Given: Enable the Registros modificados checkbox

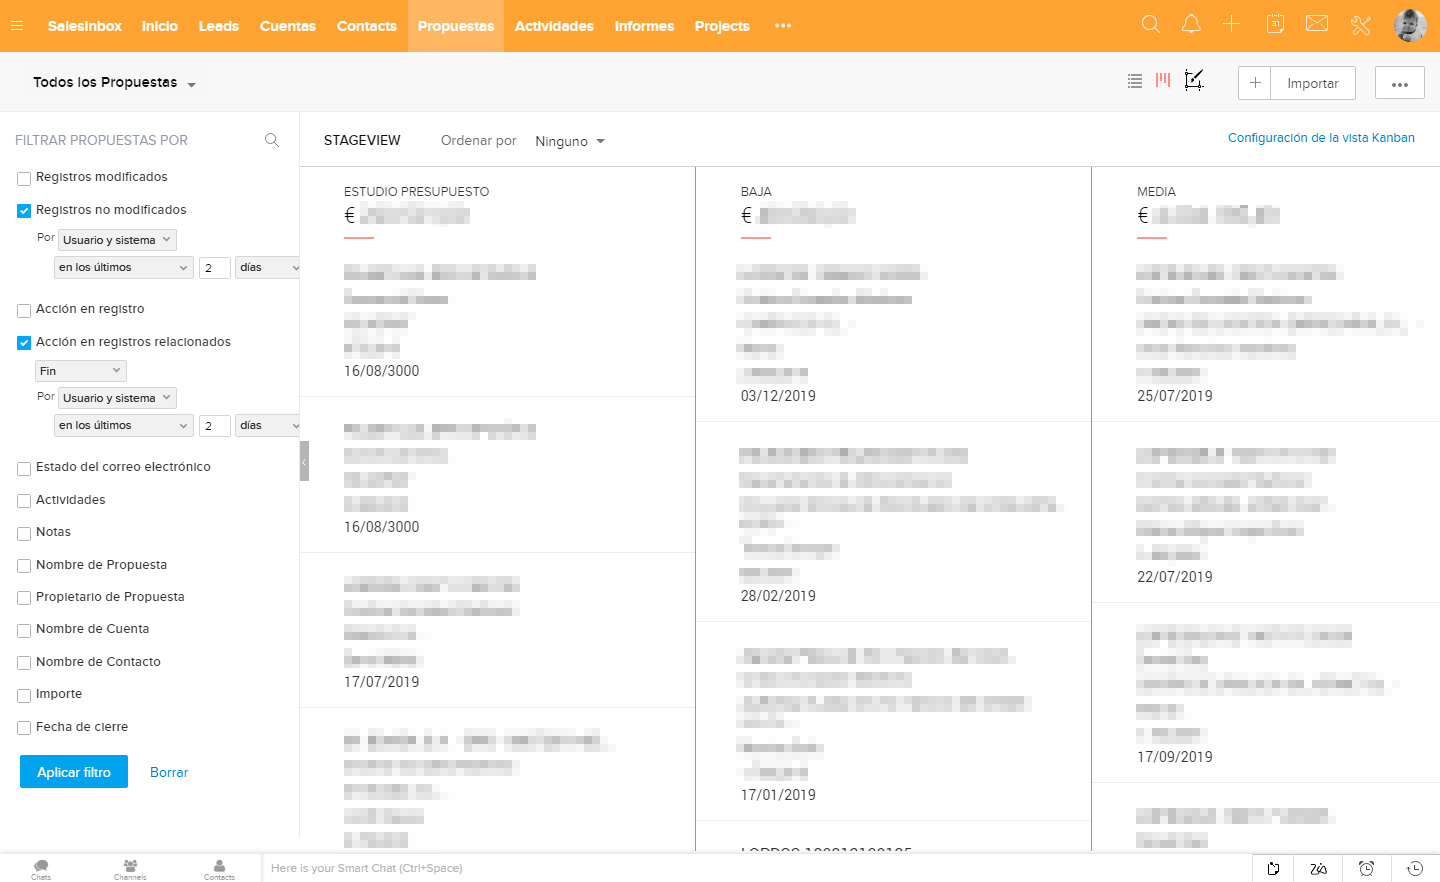Looking at the screenshot, I should click(x=24, y=179).
